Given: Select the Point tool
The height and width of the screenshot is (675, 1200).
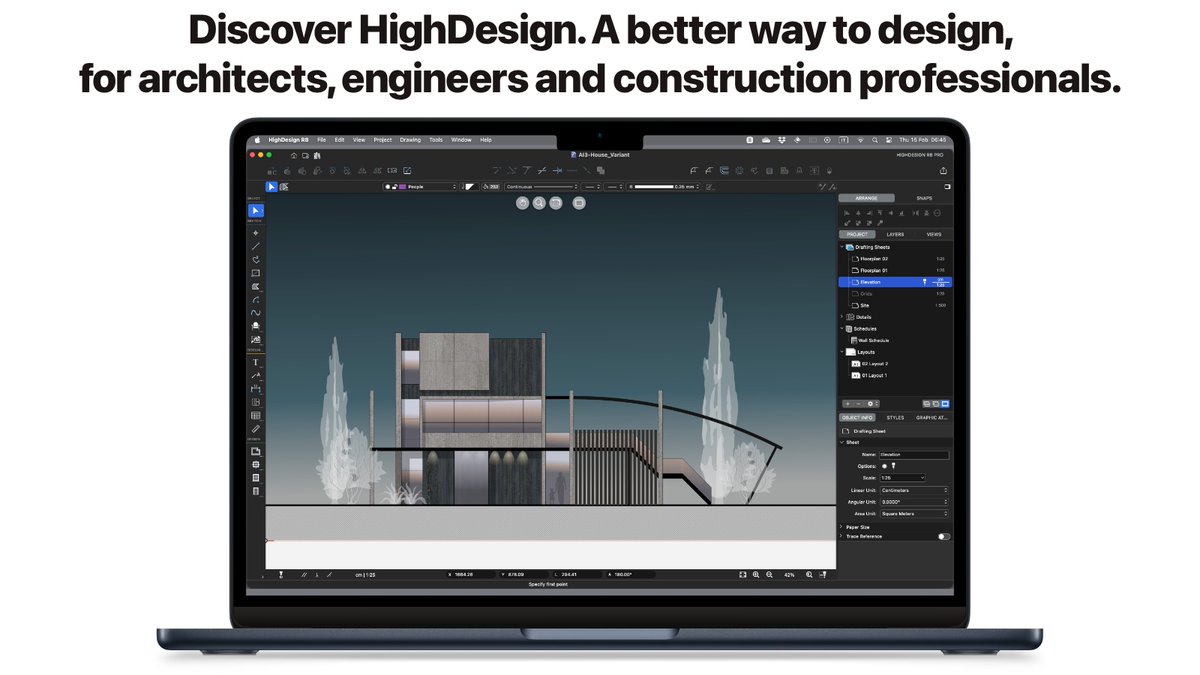Looking at the screenshot, I should coord(256,233).
